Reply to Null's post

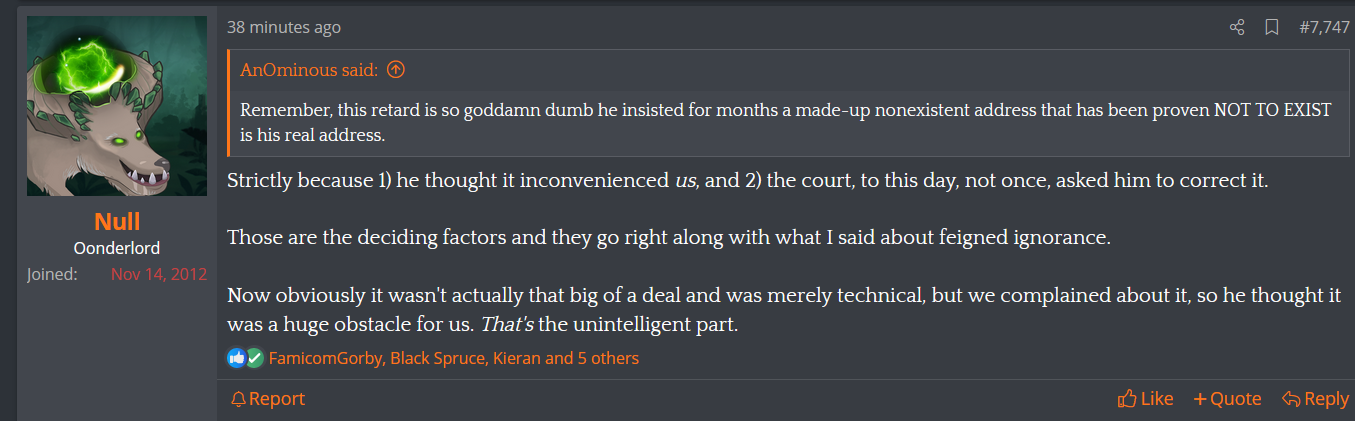[1315, 399]
